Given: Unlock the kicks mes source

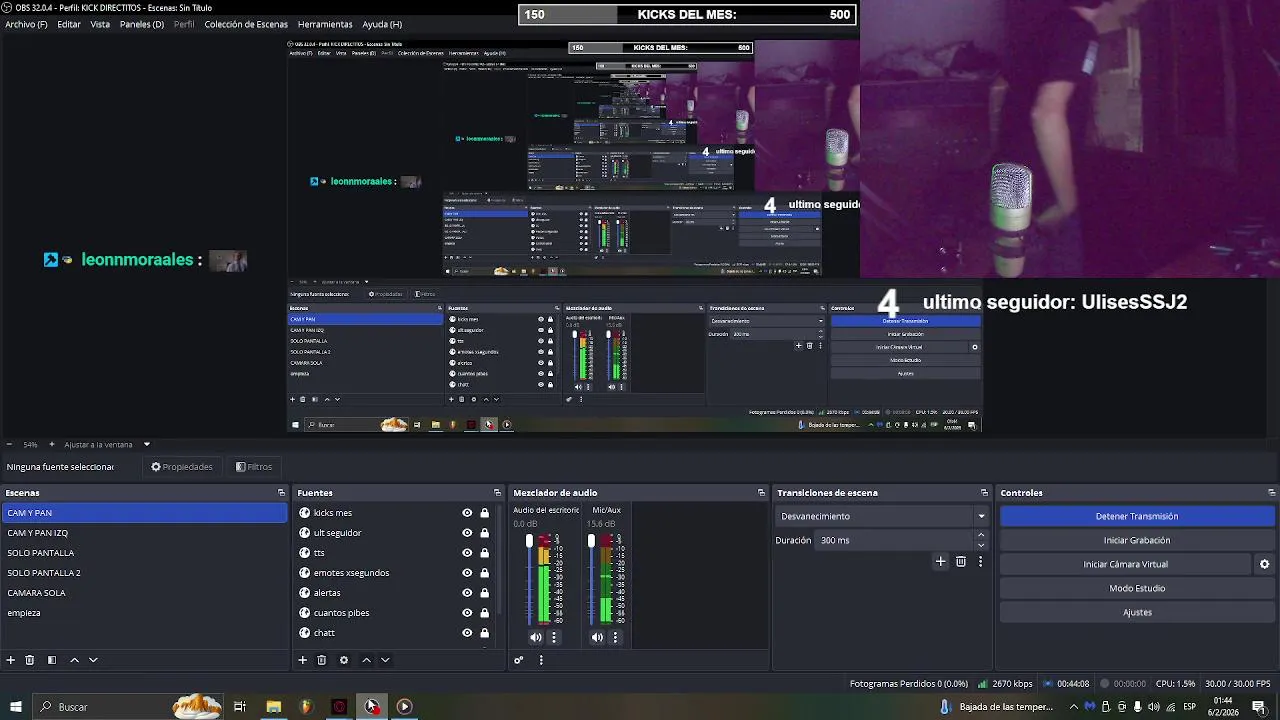Looking at the screenshot, I should click(484, 513).
